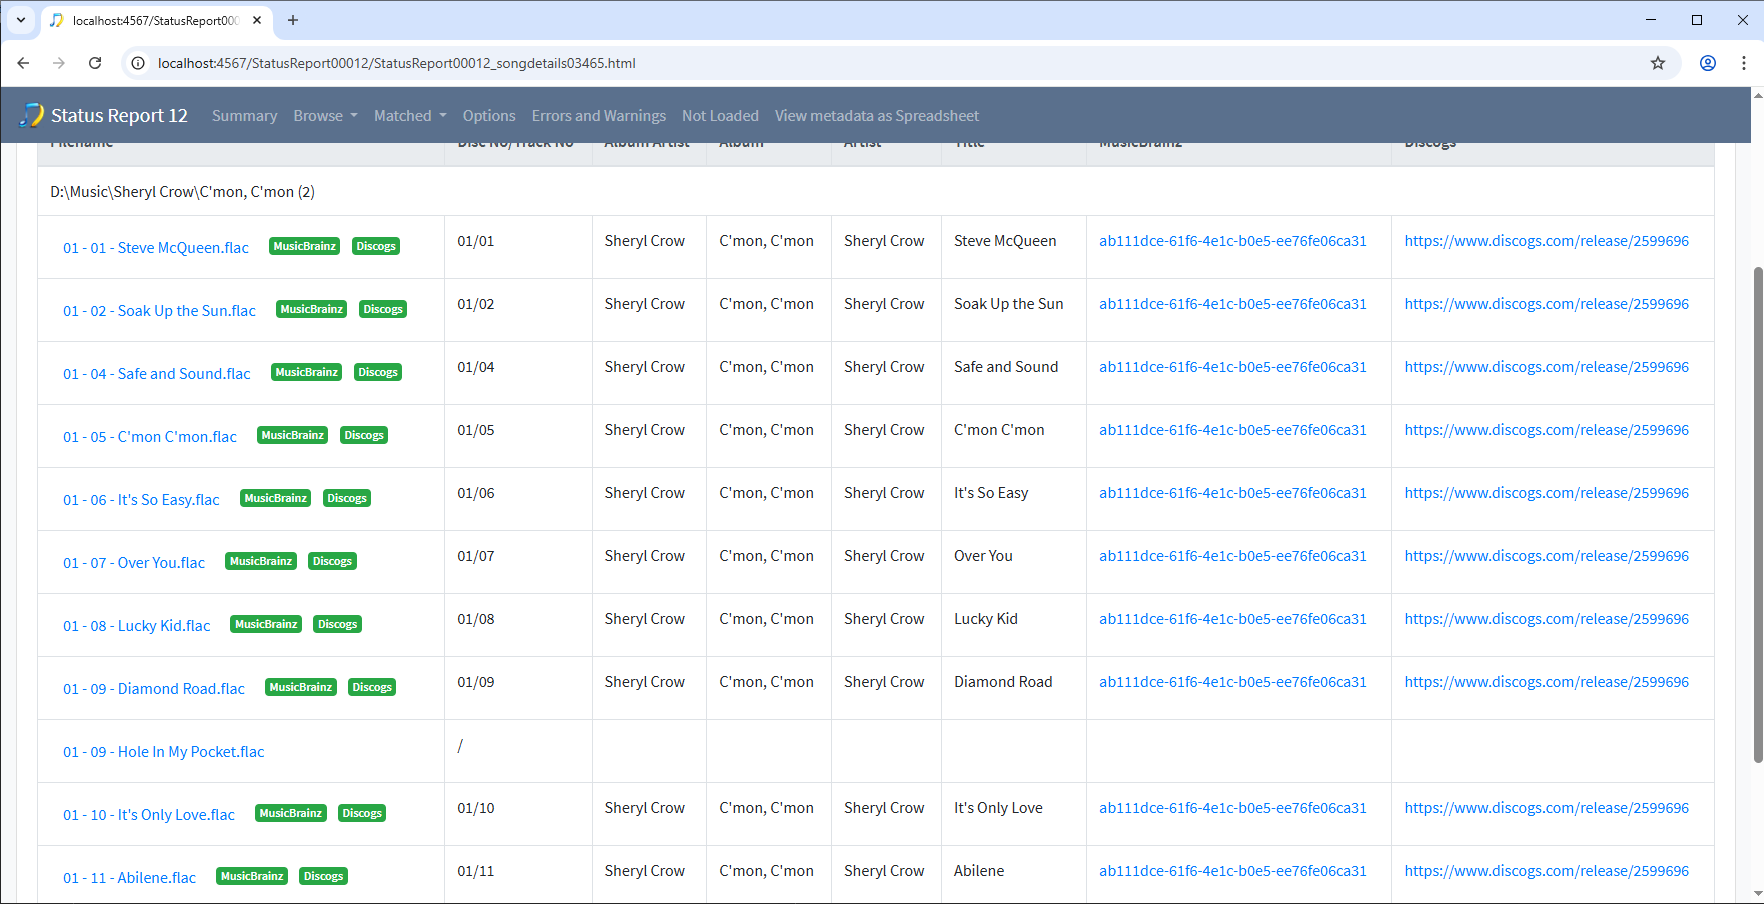Select View metadata as Spreadsheet
1764x904 pixels.
(877, 116)
